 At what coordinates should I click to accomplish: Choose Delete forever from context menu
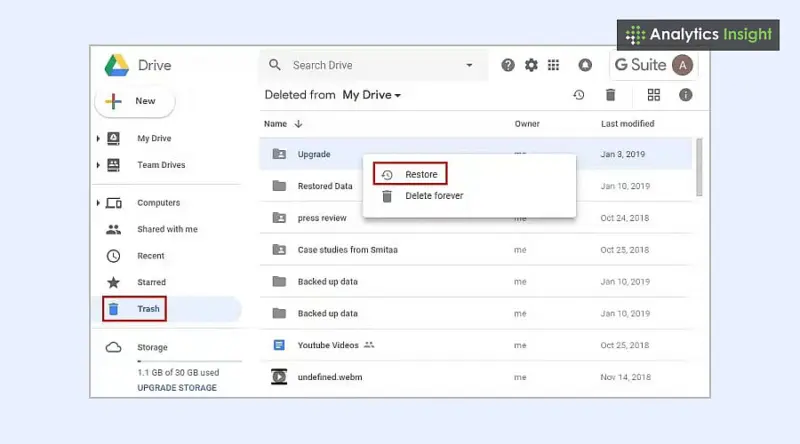(433, 196)
